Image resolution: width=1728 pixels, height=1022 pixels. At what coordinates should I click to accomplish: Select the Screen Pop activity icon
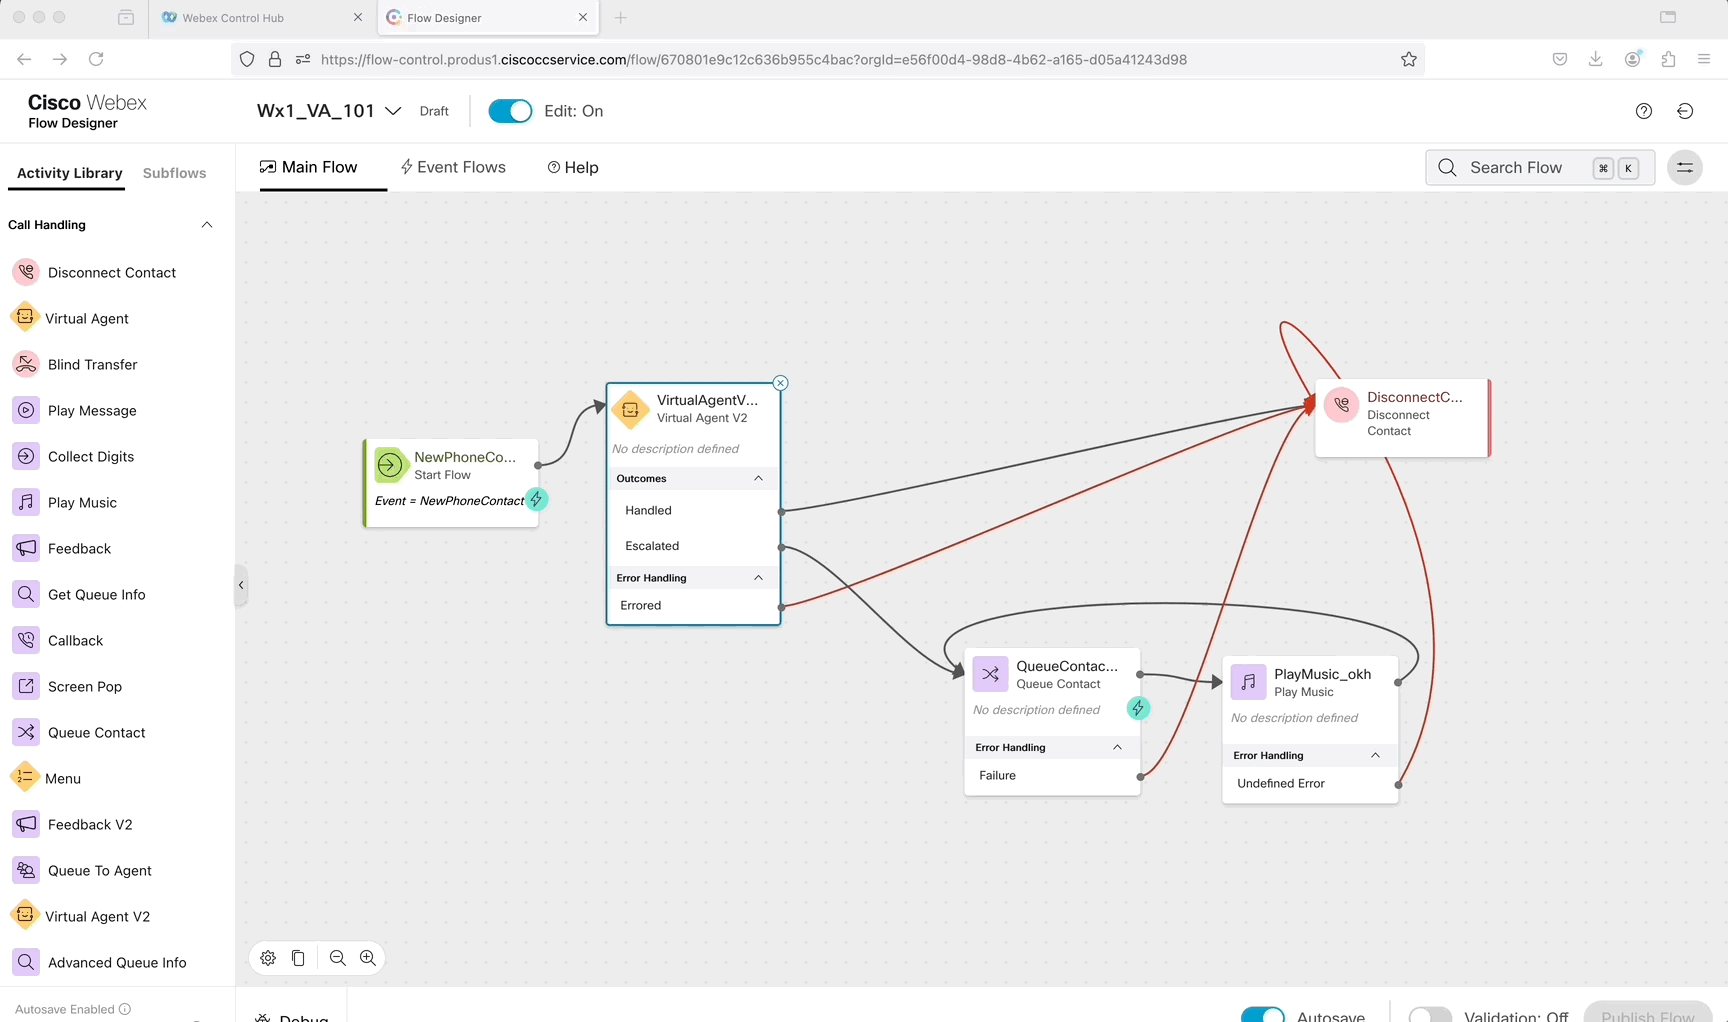[x=26, y=686]
